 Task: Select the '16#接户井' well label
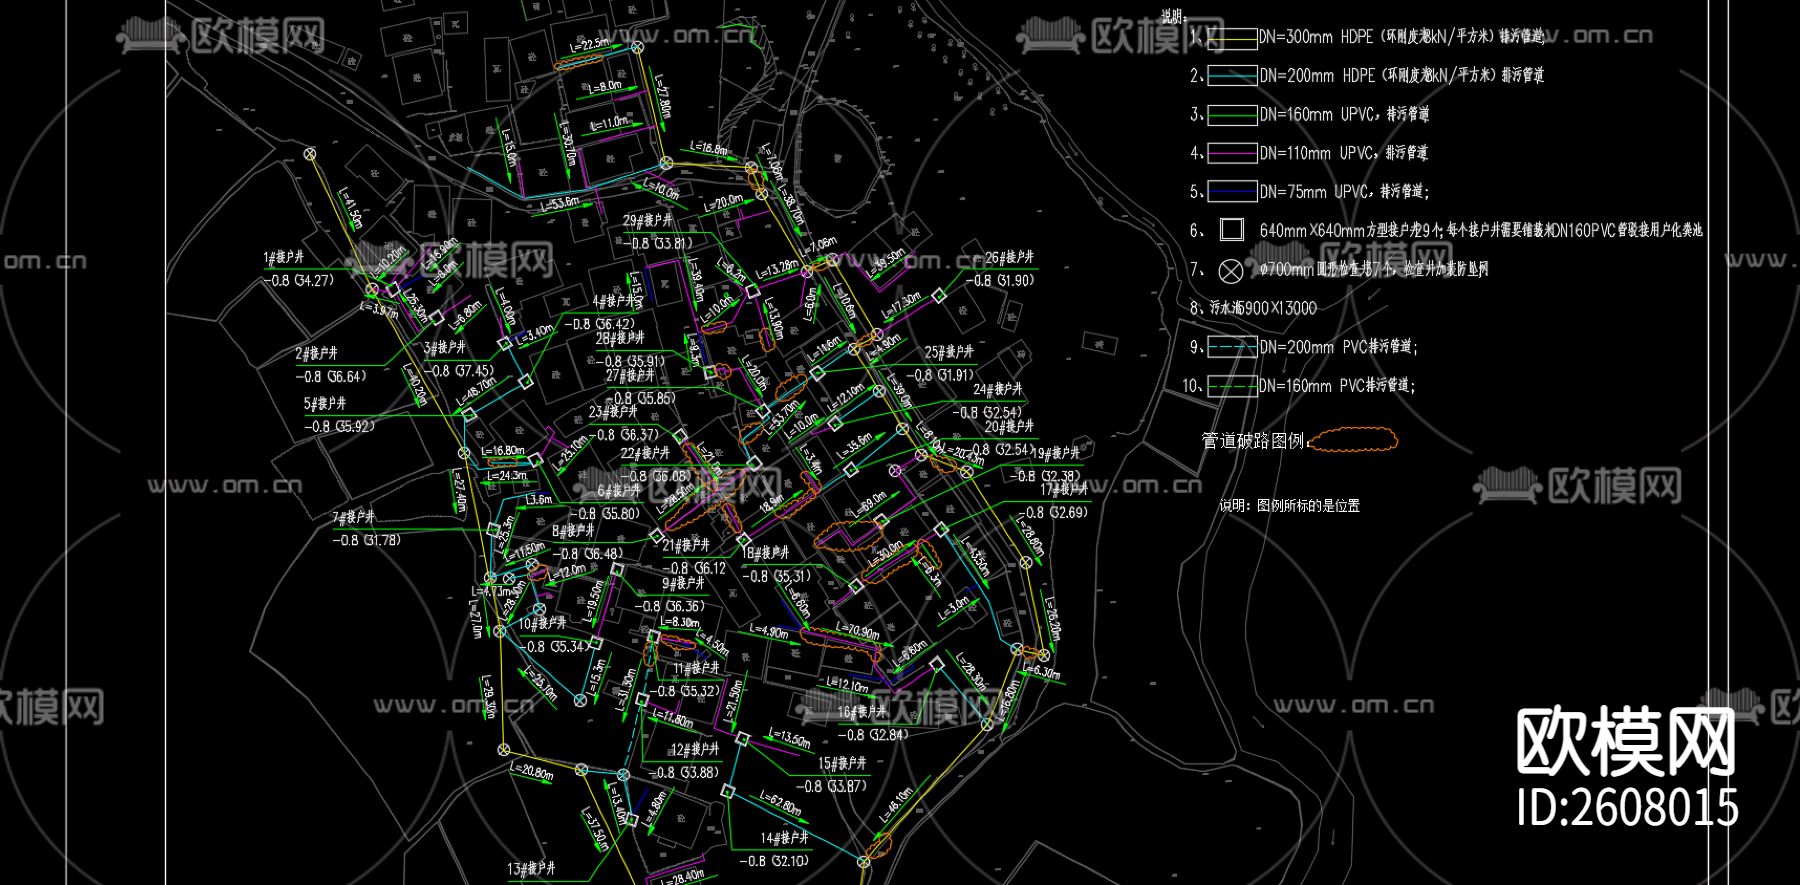[862, 712]
